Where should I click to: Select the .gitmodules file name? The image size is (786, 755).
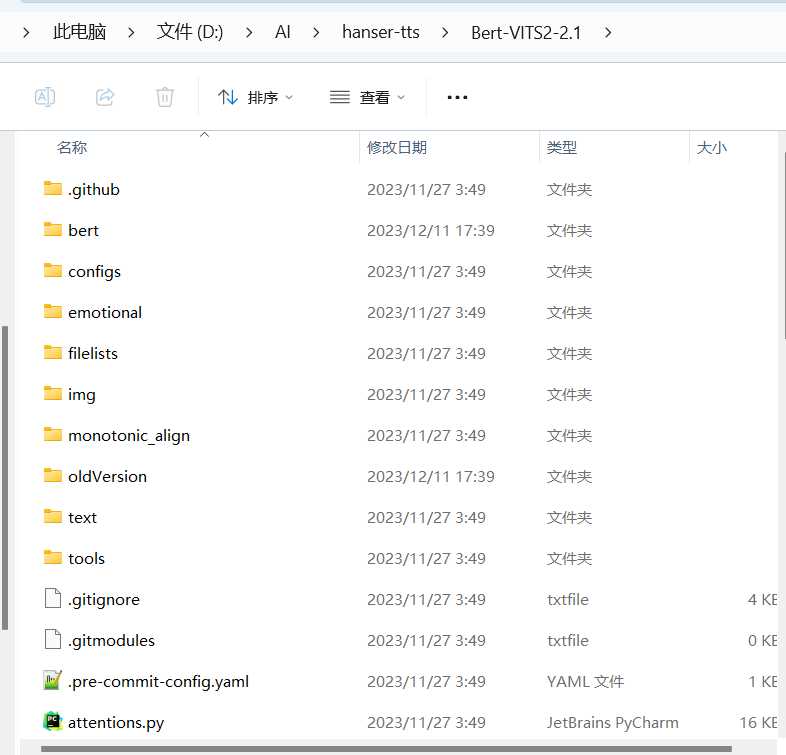[111, 640]
